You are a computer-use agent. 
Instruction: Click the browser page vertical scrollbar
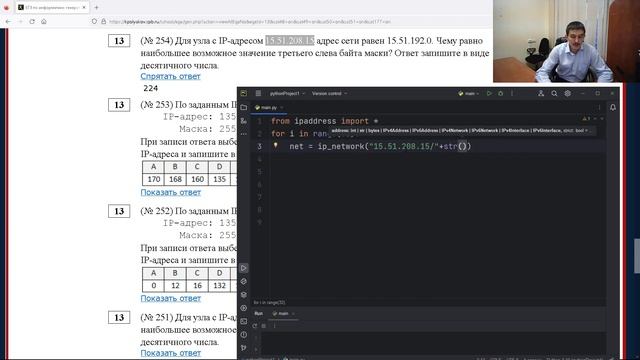pos(637,256)
